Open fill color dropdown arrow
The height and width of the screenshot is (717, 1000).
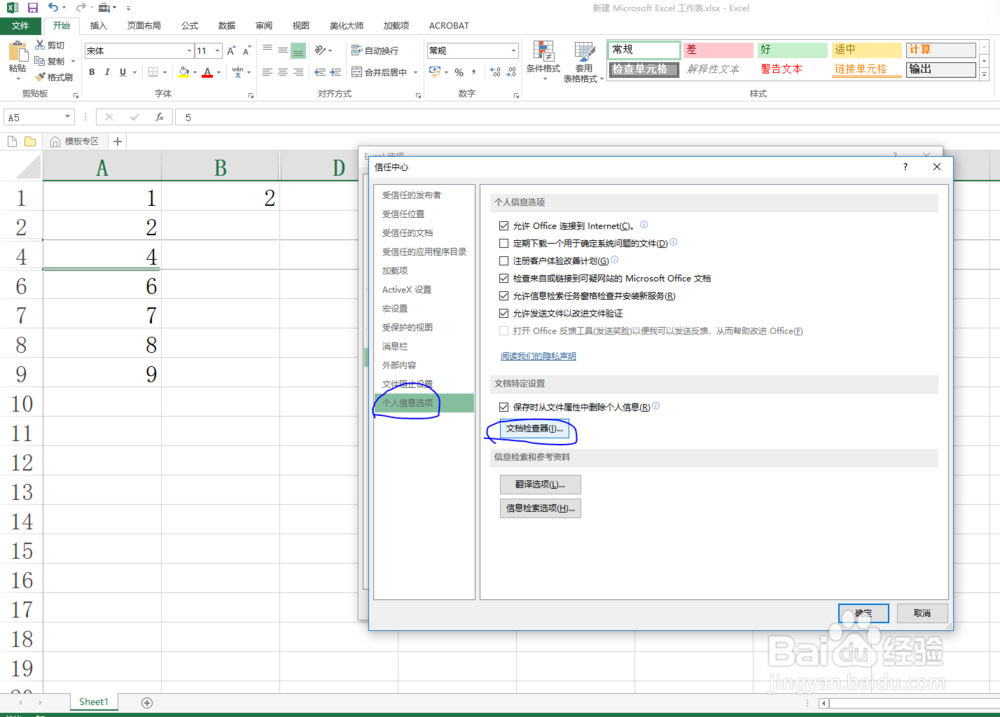pos(195,72)
